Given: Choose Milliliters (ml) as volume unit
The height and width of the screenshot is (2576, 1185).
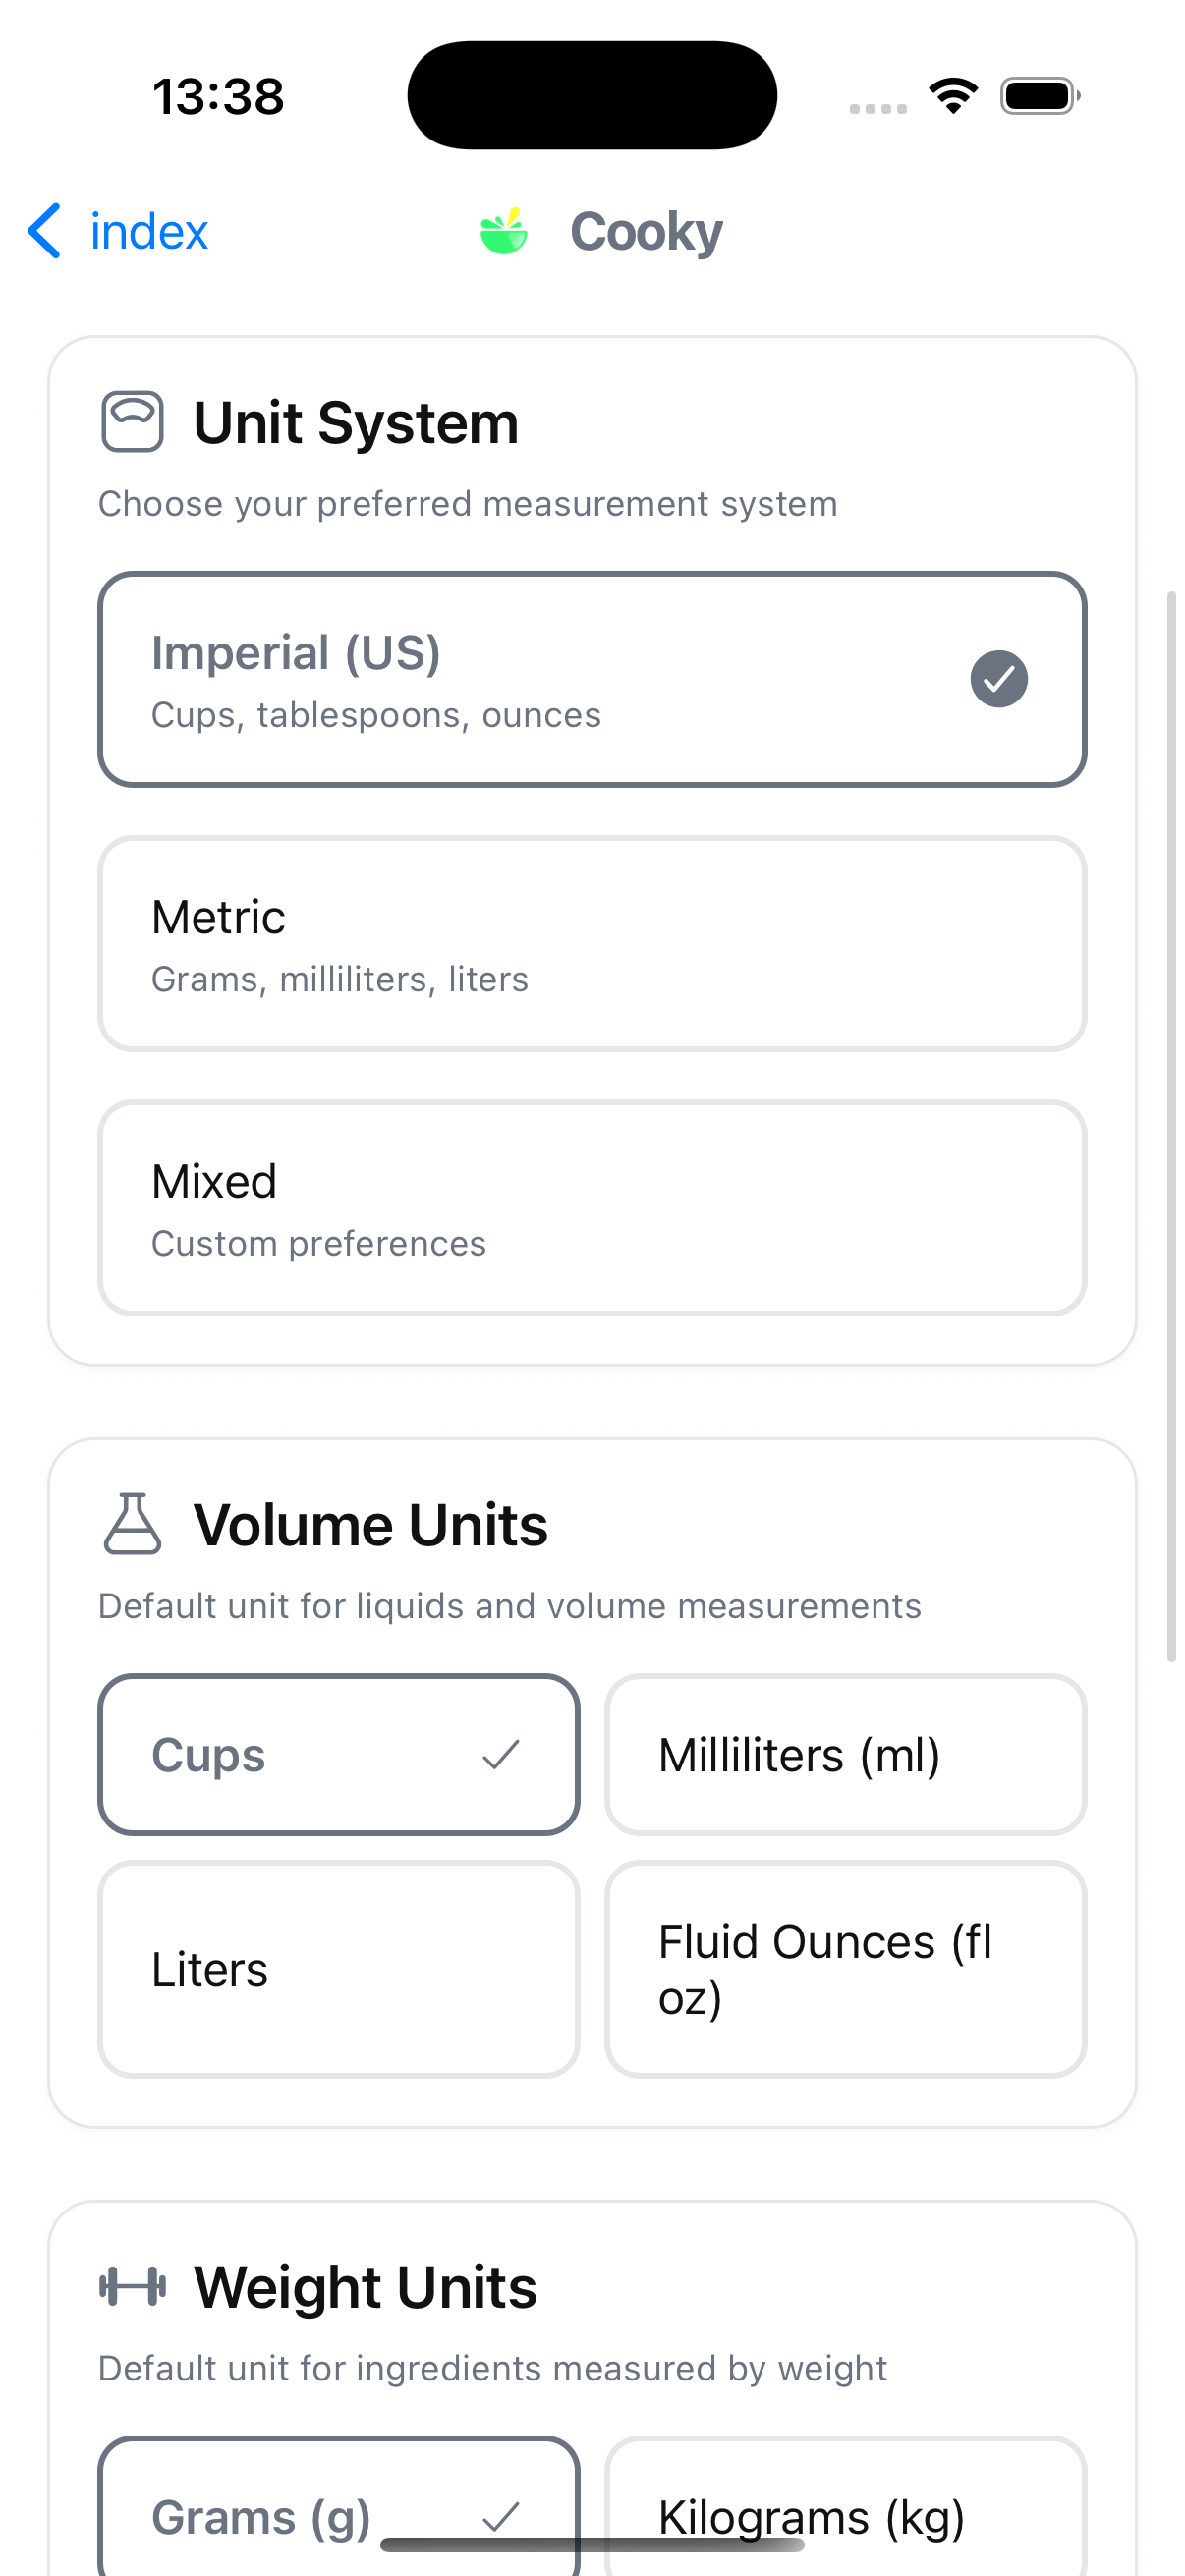Looking at the screenshot, I should pos(845,1755).
